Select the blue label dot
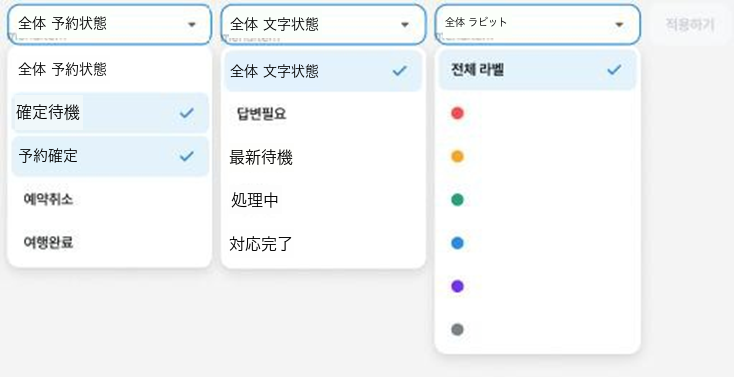734x377 pixels. [457, 243]
